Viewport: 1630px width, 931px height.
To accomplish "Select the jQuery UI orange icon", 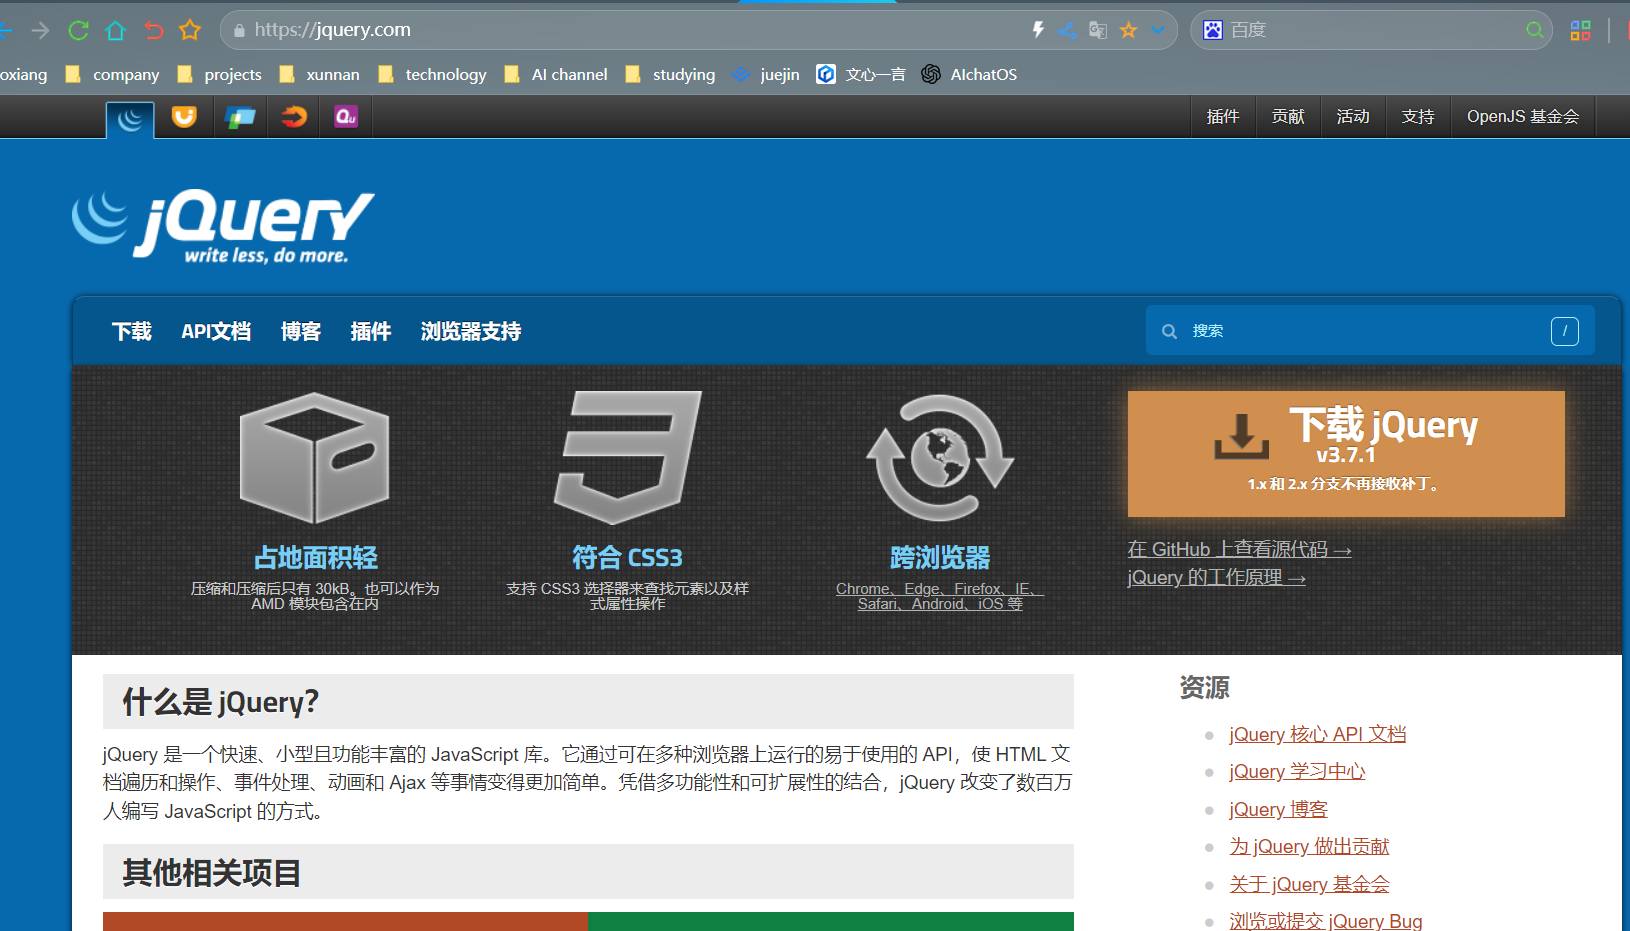I will [x=184, y=117].
